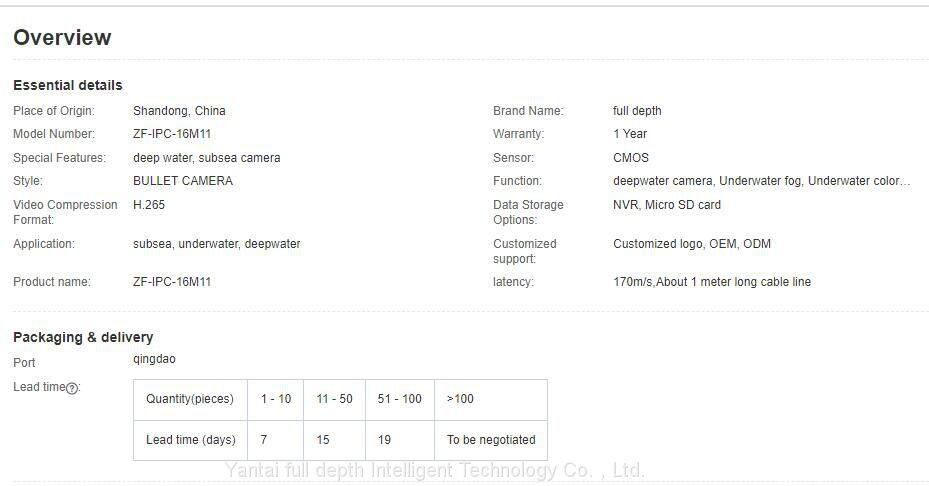Viewport: 929px width, 486px height.
Task: Click the Shandong, China origin value
Action: pyautogui.click(x=179, y=111)
